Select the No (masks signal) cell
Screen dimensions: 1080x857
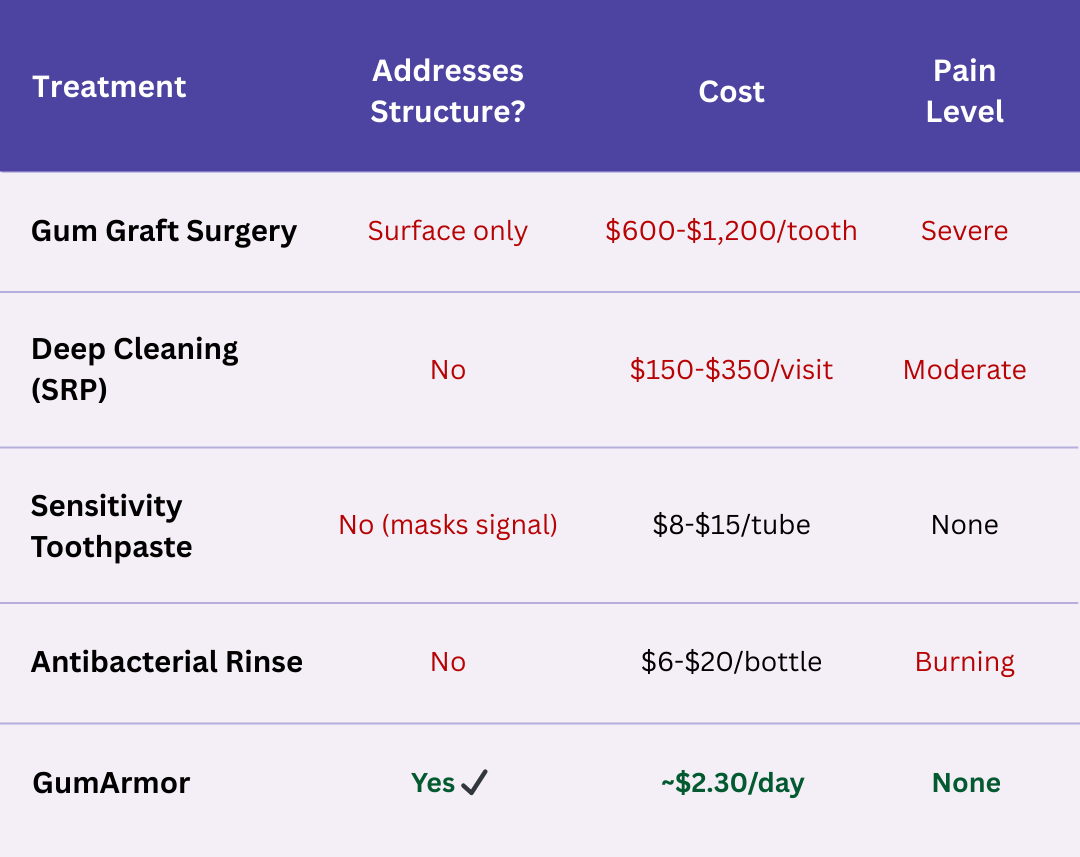pyautogui.click(x=447, y=525)
